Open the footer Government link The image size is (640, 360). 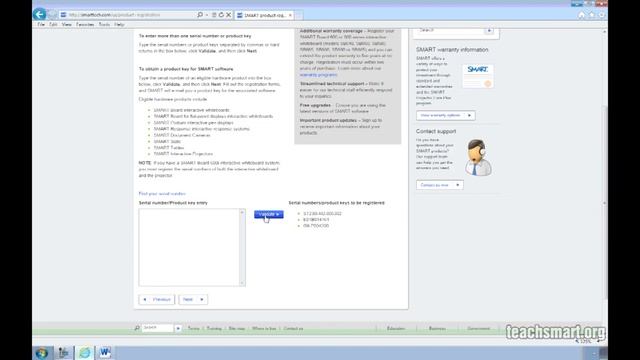coord(478,329)
